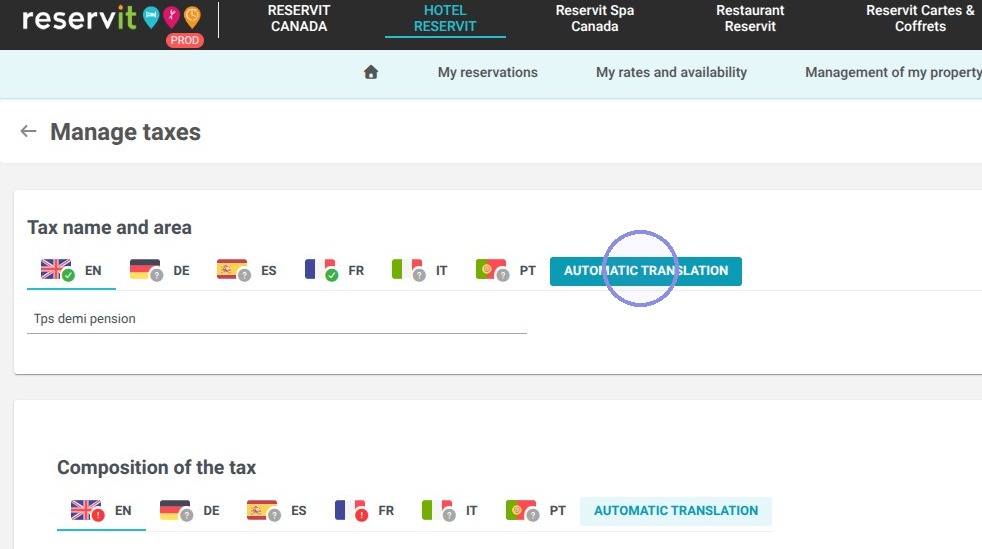Click the Tps demi pension name field
Viewport: 982px width, 549px height.
(276, 319)
